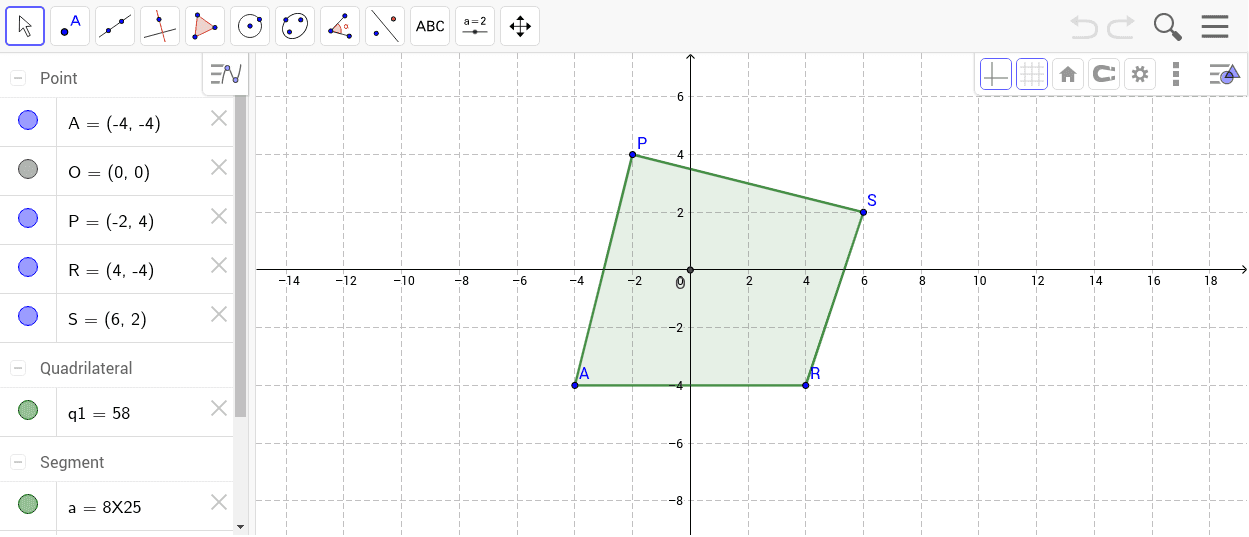Delete point O entry

(x=219, y=167)
